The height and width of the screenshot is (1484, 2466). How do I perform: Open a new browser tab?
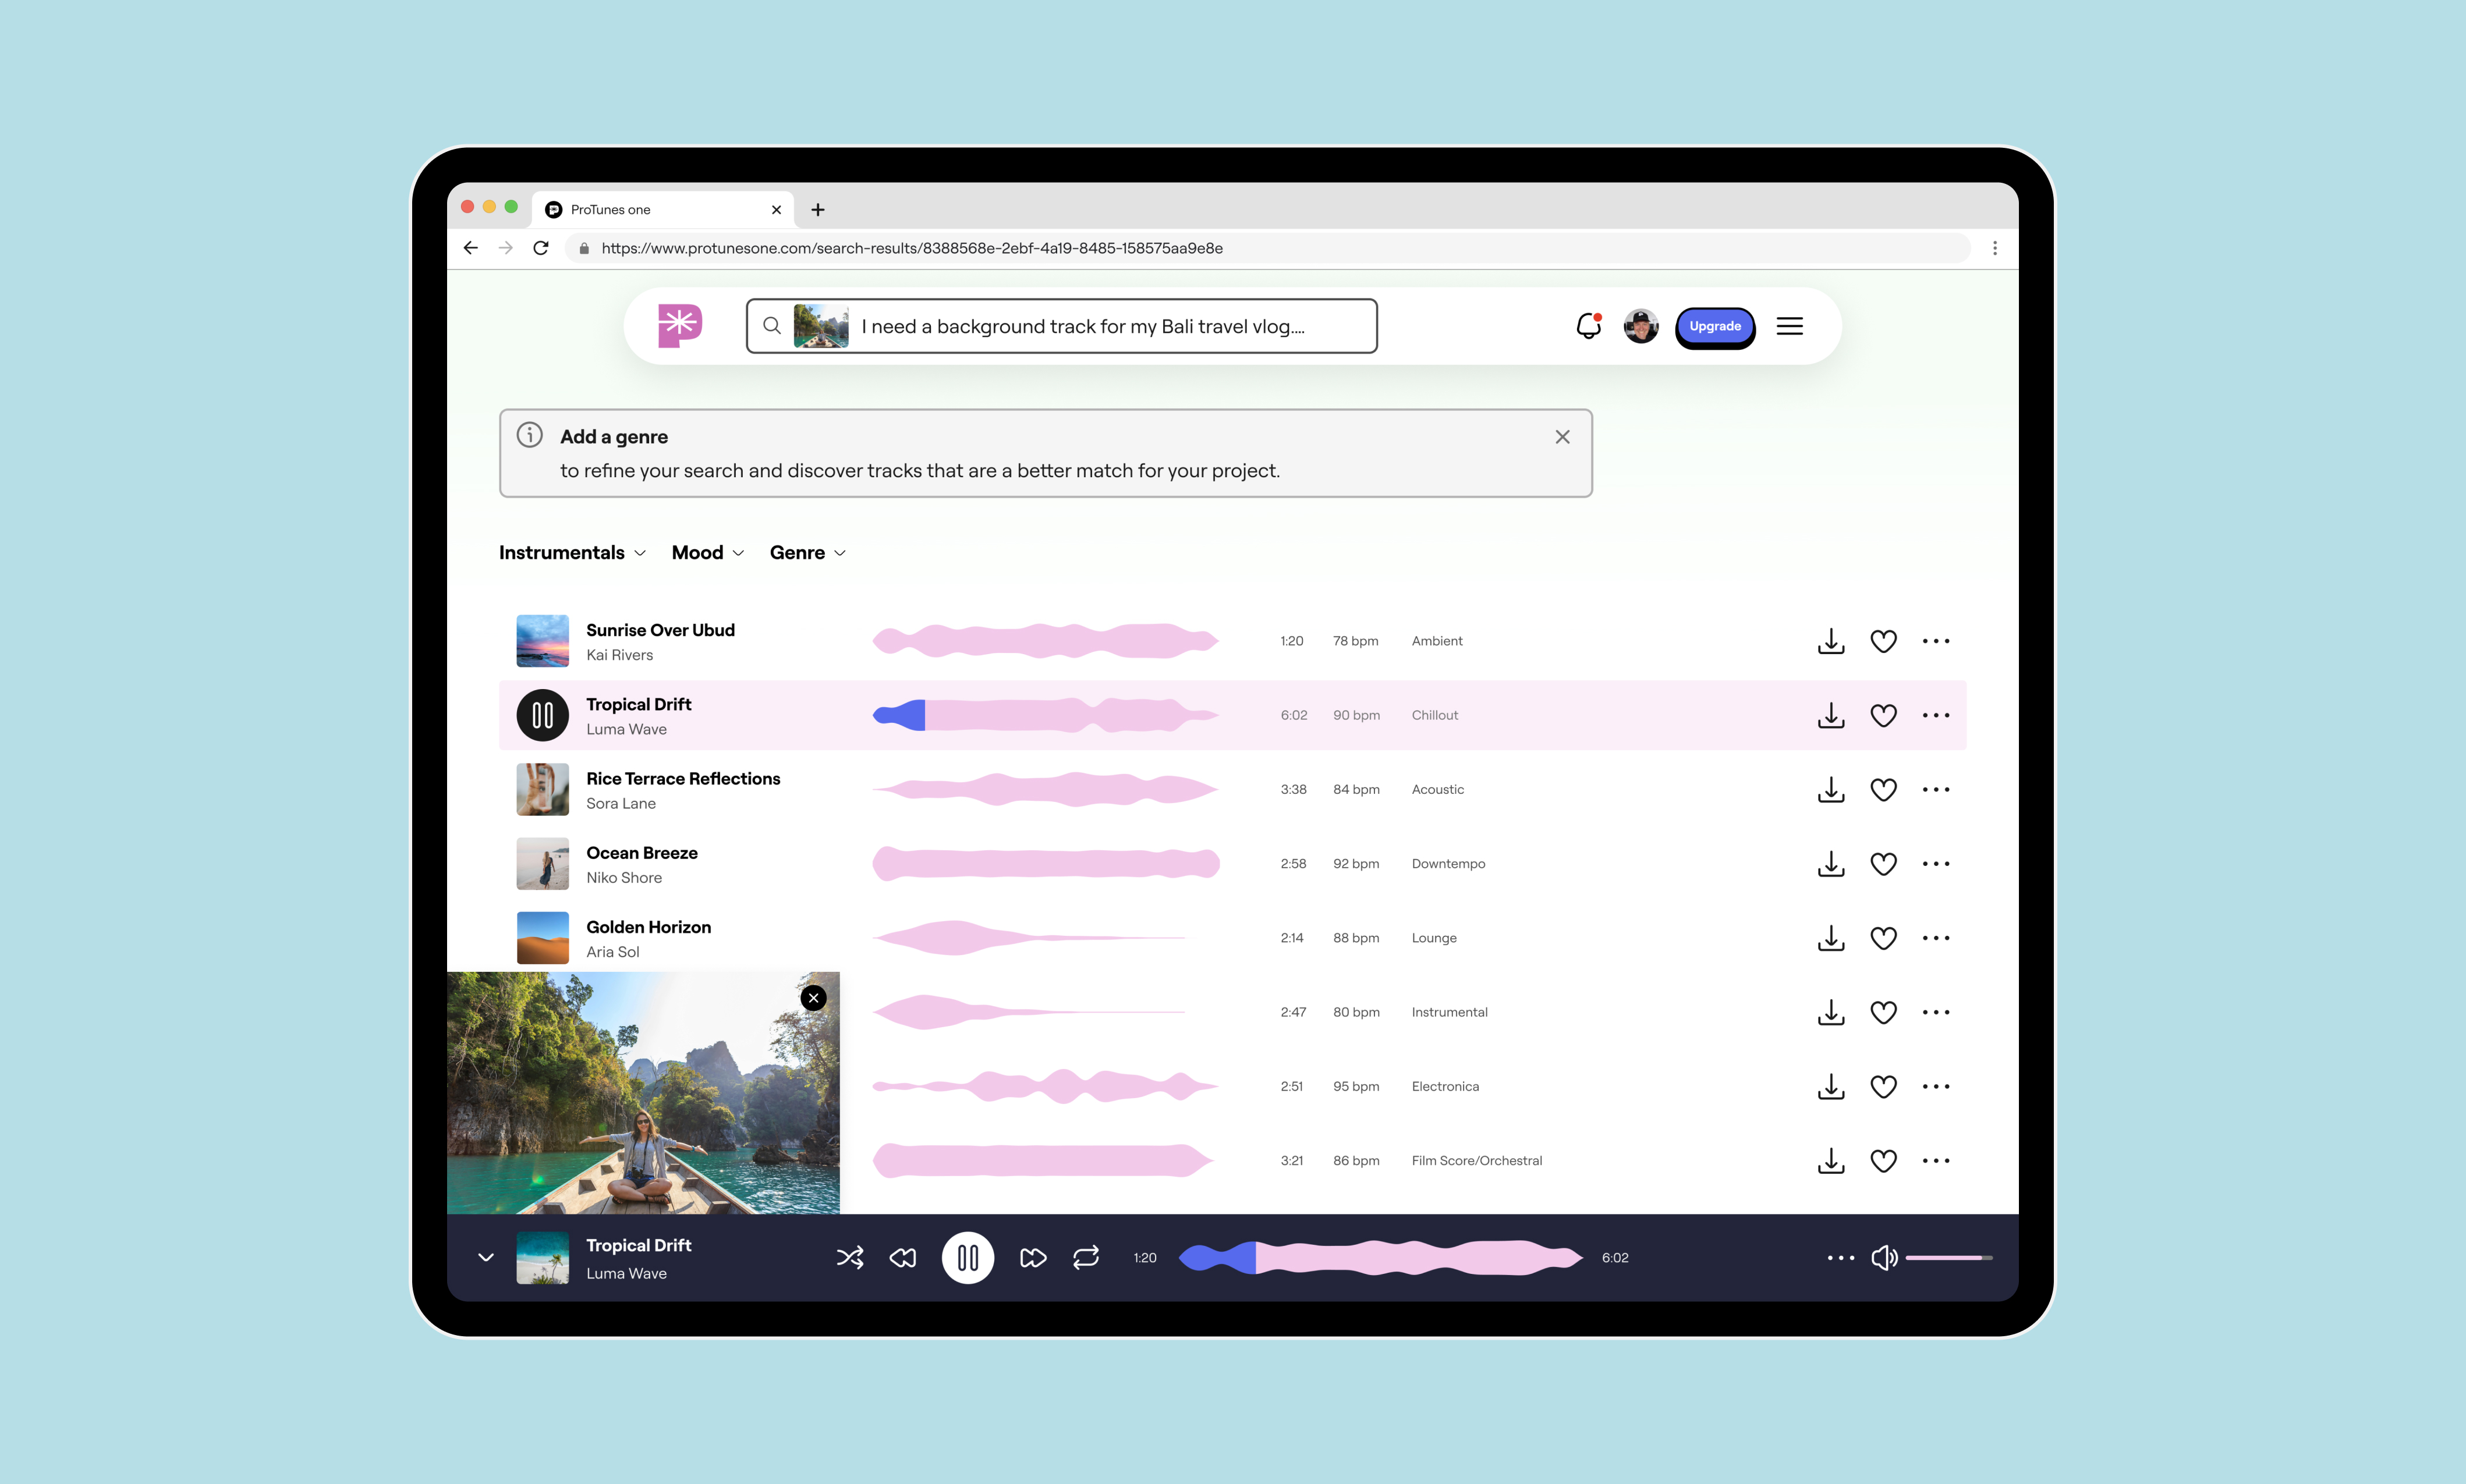click(x=818, y=210)
